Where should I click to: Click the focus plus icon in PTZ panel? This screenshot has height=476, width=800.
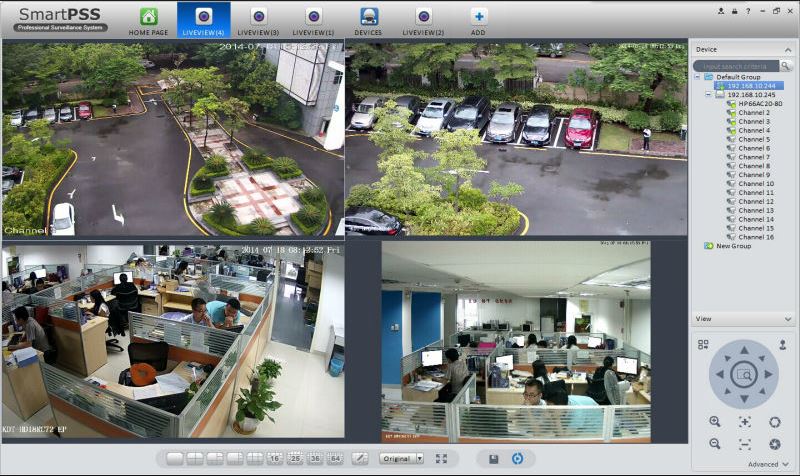pyautogui.click(x=744, y=421)
